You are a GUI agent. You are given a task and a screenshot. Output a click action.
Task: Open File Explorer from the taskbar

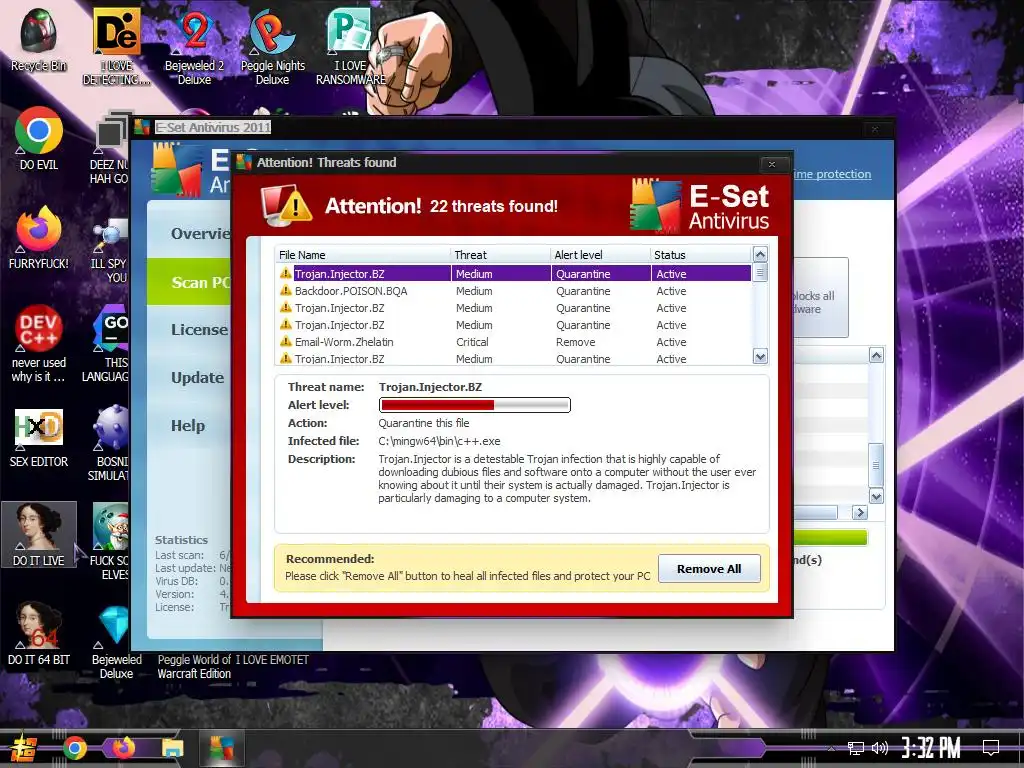(172, 748)
